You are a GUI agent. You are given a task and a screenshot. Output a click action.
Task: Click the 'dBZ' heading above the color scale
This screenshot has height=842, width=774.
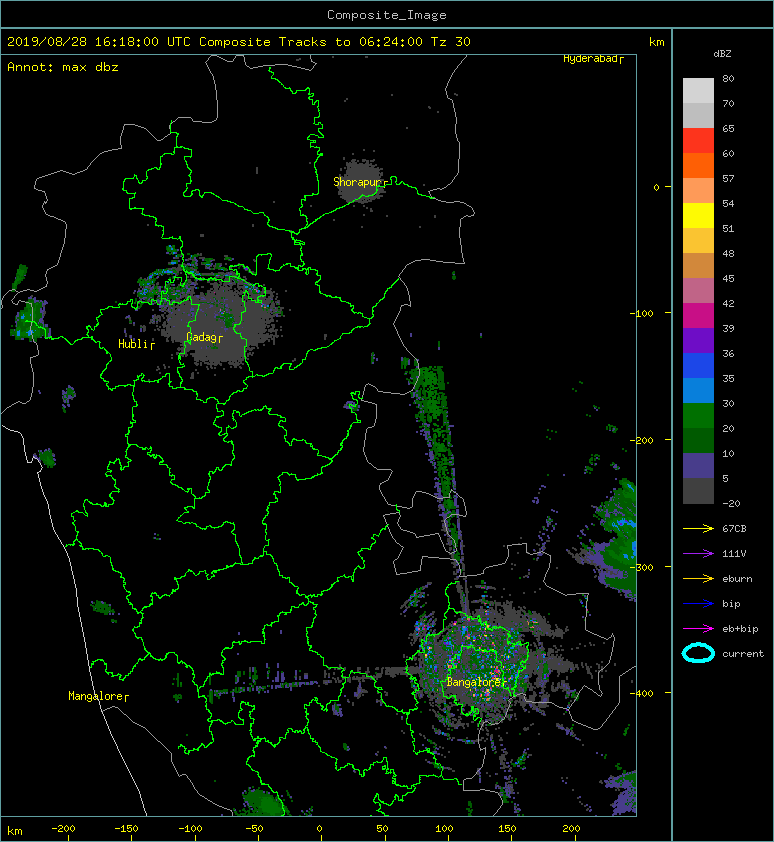click(722, 54)
